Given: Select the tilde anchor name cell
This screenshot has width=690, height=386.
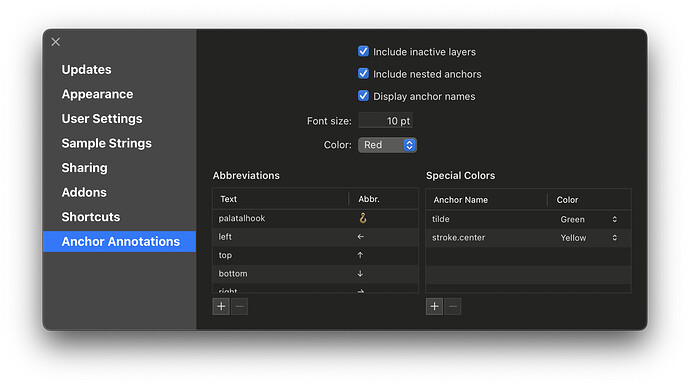Looking at the screenshot, I should [x=440, y=219].
